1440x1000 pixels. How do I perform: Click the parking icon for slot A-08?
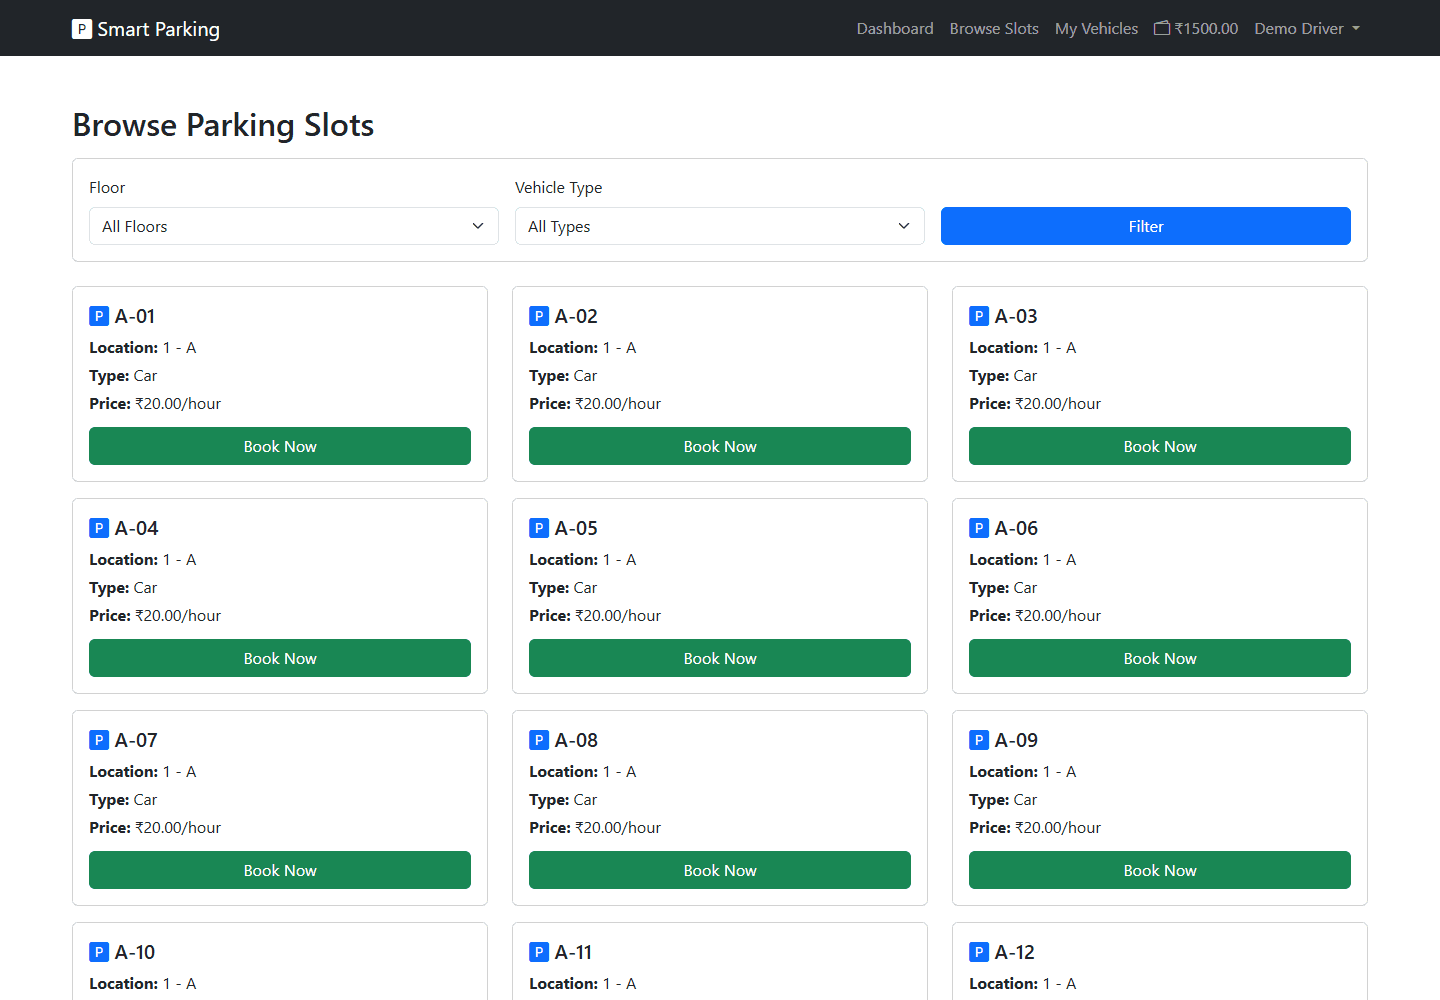pos(539,740)
